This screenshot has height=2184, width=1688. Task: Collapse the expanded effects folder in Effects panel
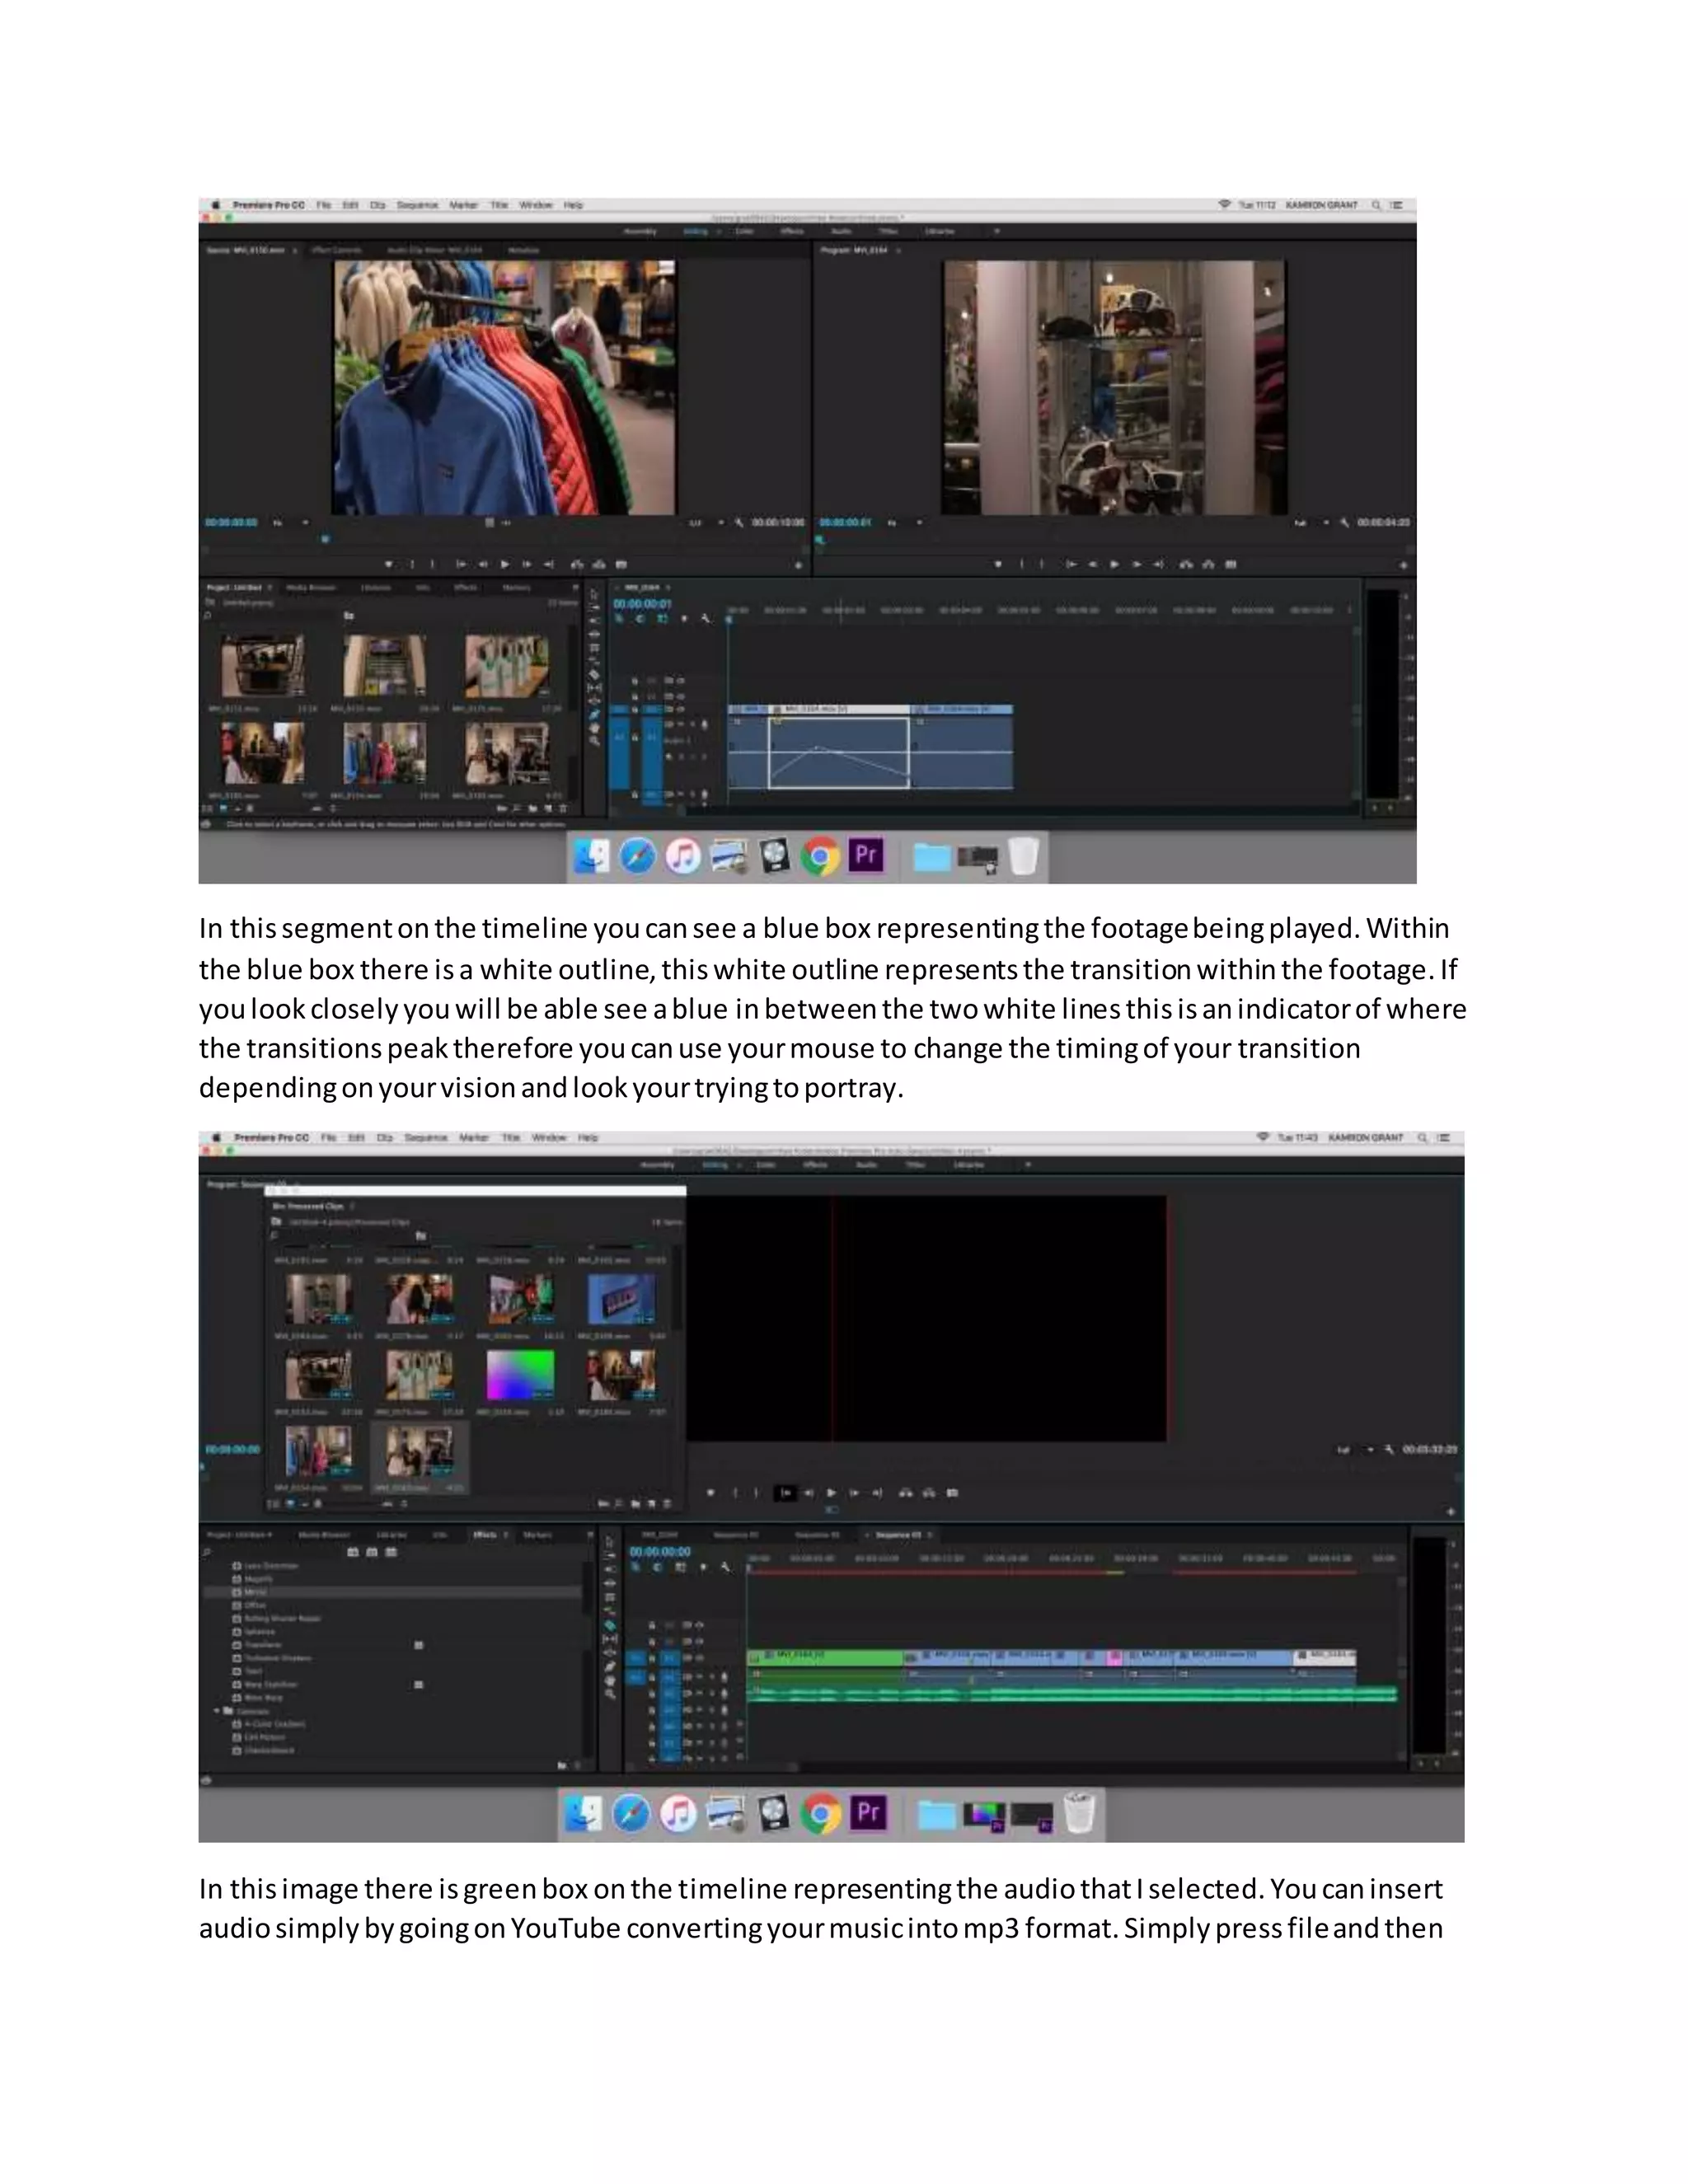(217, 1711)
